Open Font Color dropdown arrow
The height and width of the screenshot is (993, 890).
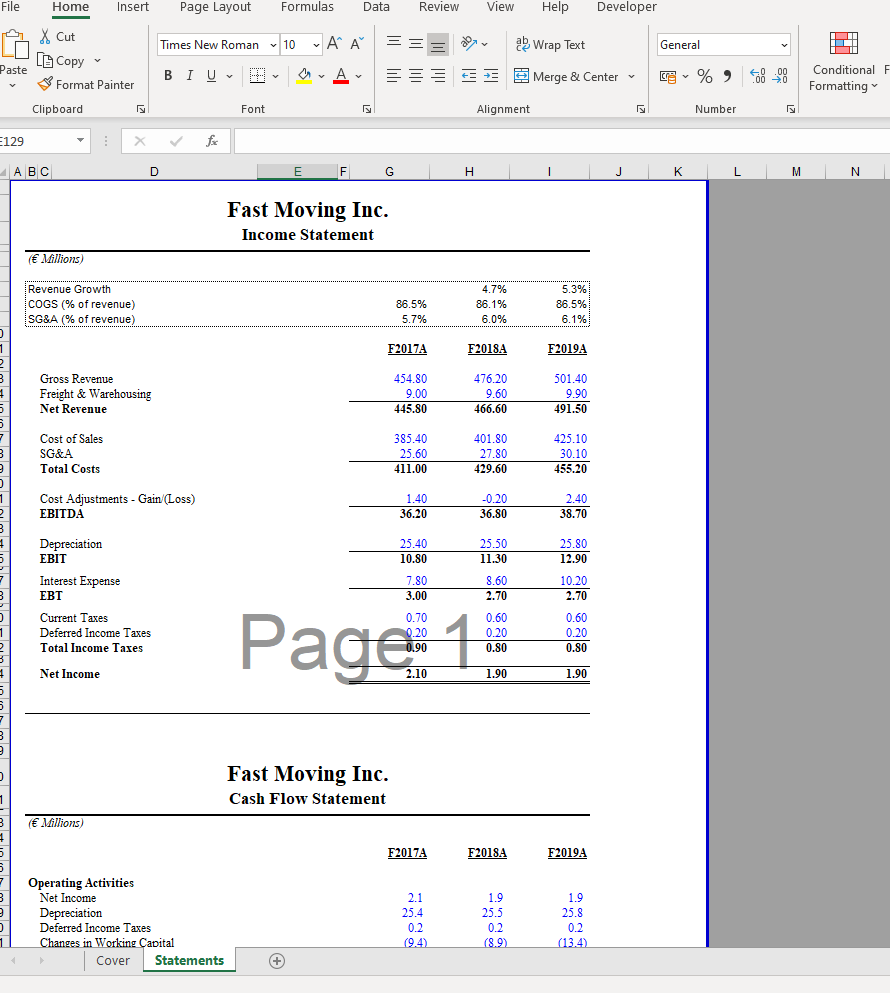coord(359,77)
